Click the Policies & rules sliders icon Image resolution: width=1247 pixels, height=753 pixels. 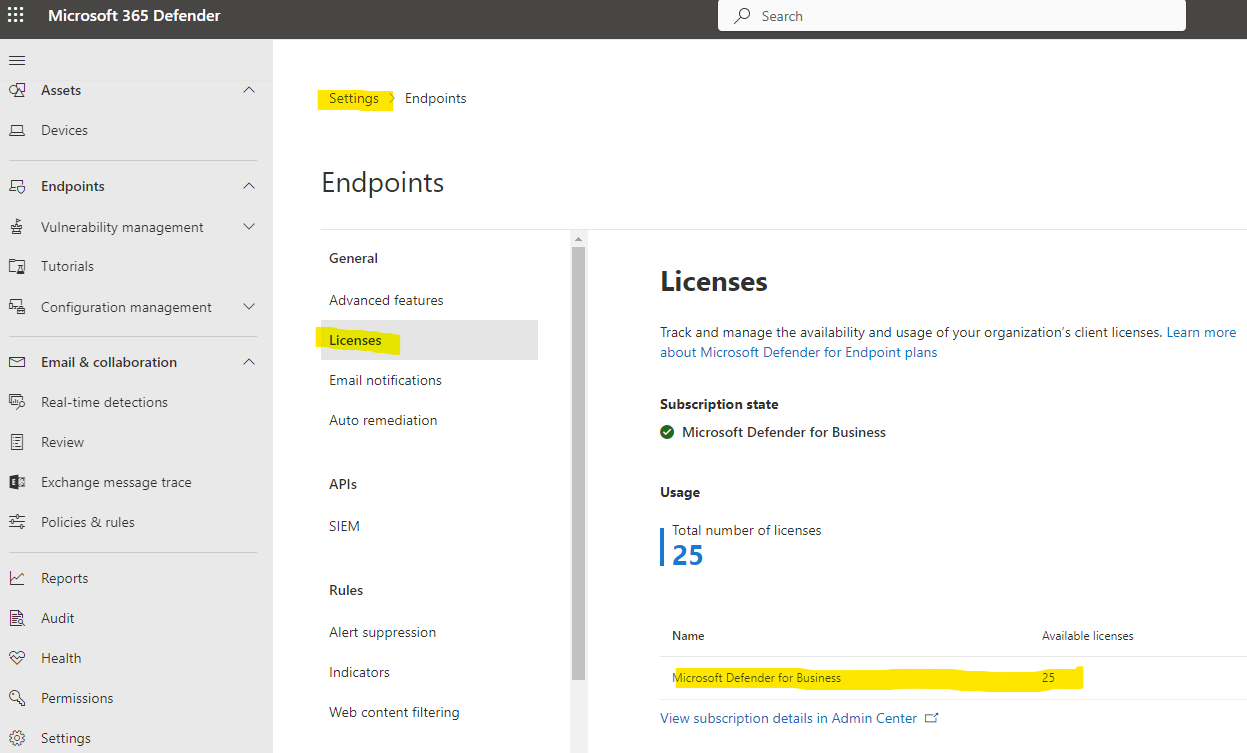(17, 522)
